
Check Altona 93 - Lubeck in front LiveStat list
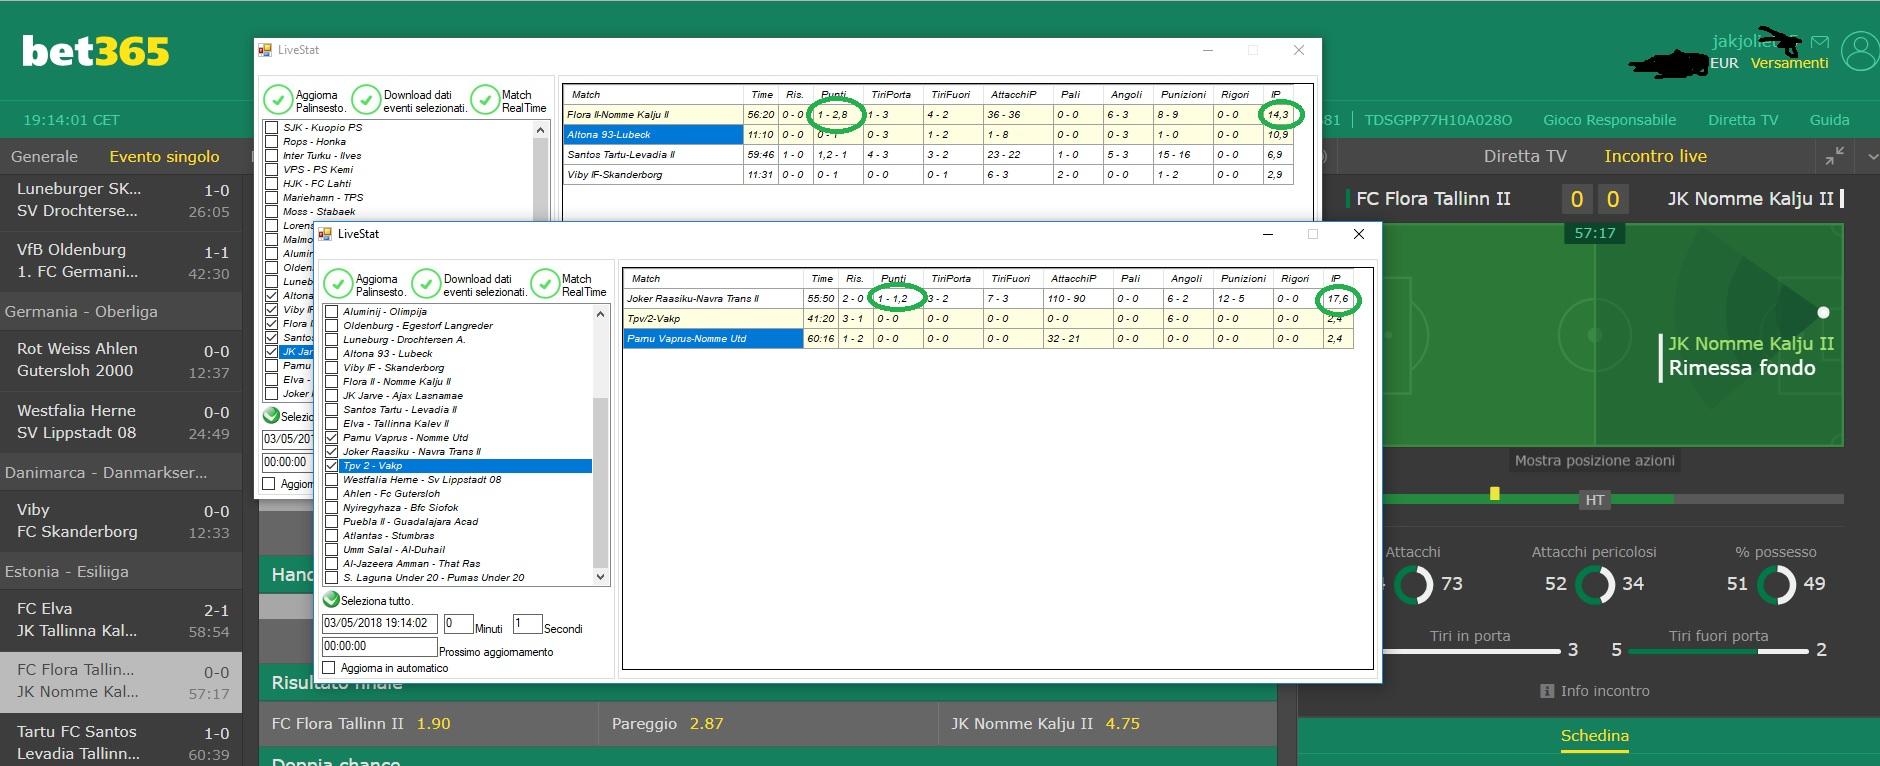click(x=332, y=354)
